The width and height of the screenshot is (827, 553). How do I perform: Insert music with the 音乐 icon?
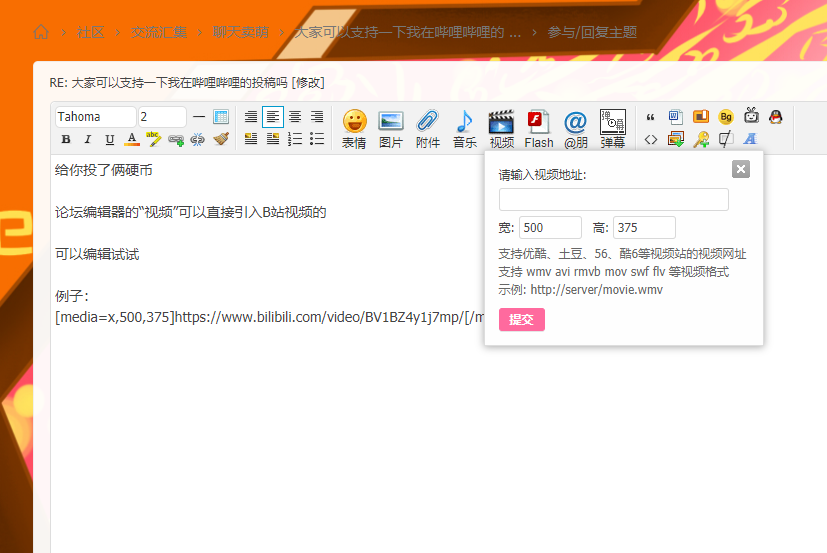click(464, 128)
